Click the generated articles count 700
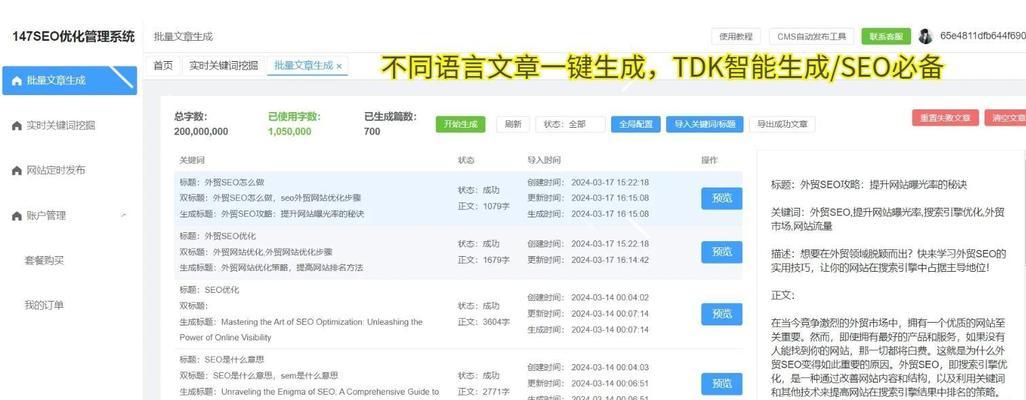The image size is (1026, 400). point(372,132)
